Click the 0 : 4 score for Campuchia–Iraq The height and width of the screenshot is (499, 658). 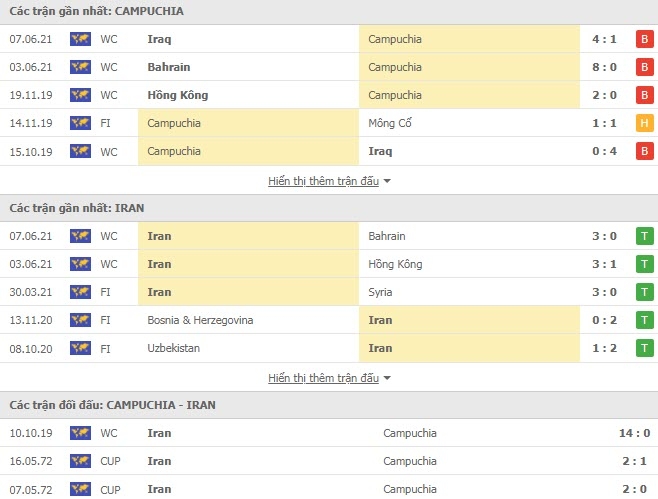604,151
